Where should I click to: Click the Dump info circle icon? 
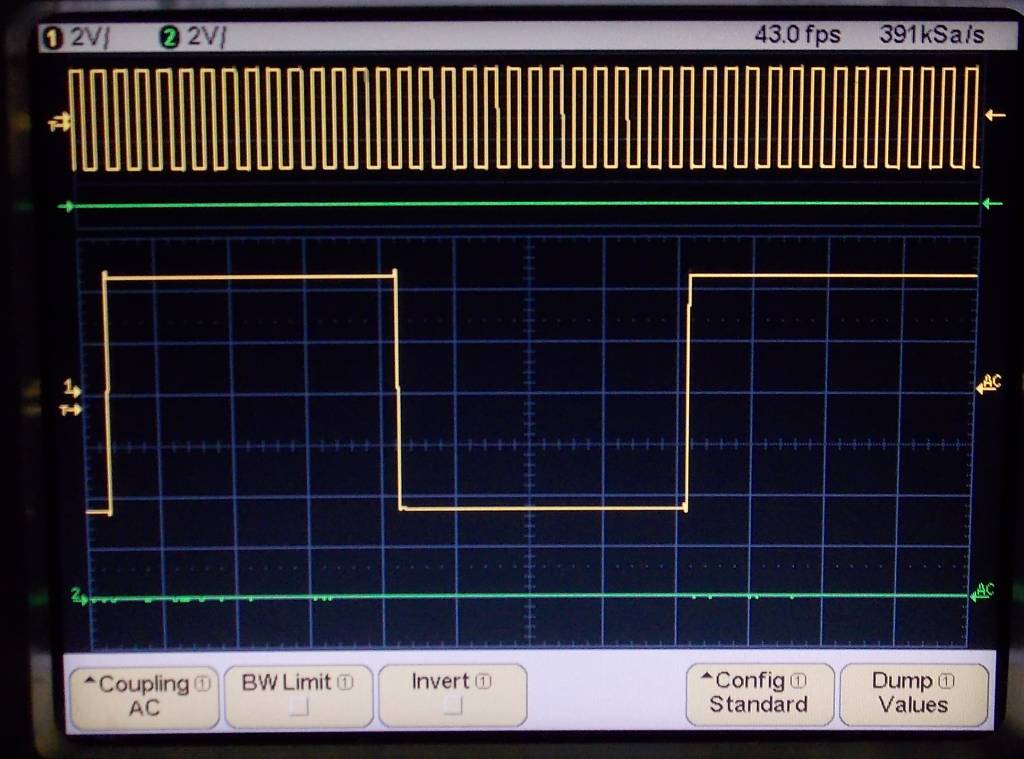[947, 681]
